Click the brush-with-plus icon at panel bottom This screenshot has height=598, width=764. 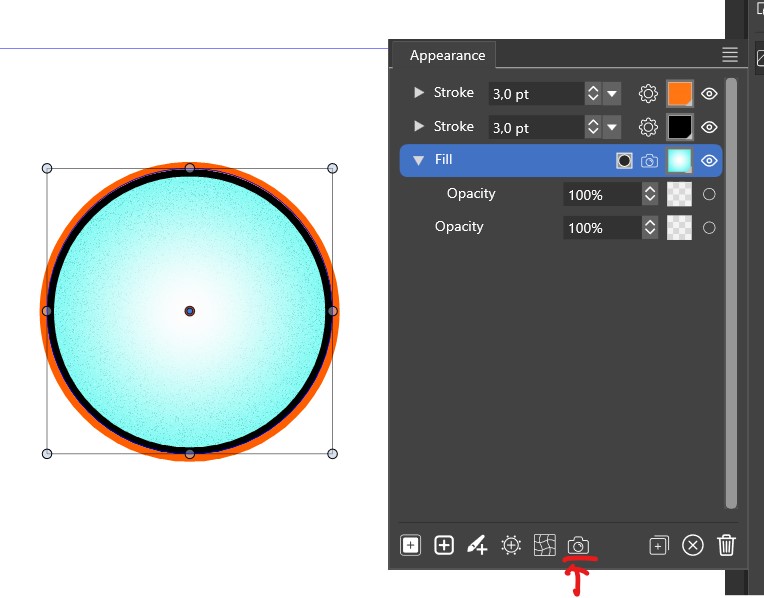click(477, 545)
